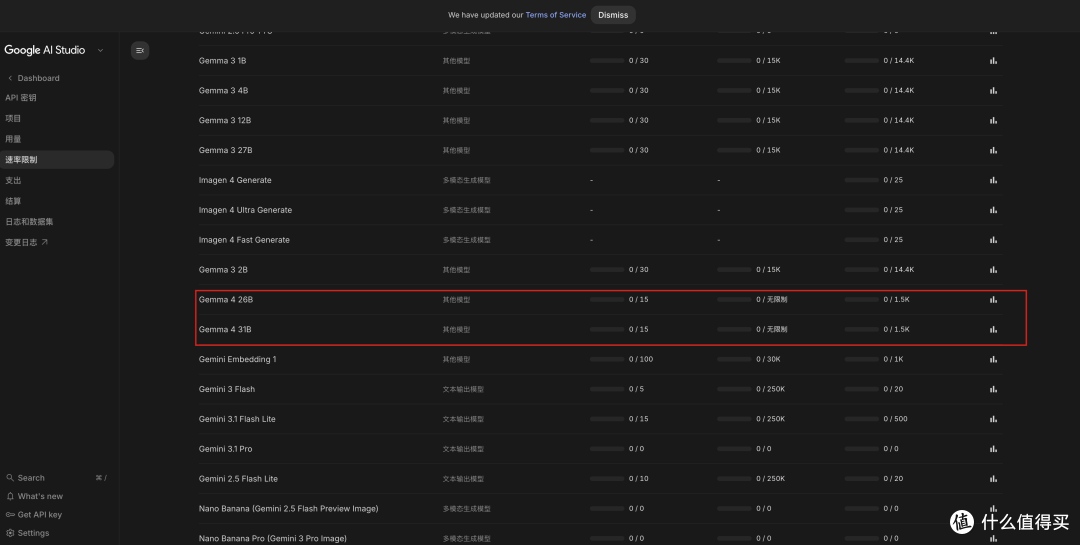Click the Gemini 2.5 Flash Lite model name

238,479
